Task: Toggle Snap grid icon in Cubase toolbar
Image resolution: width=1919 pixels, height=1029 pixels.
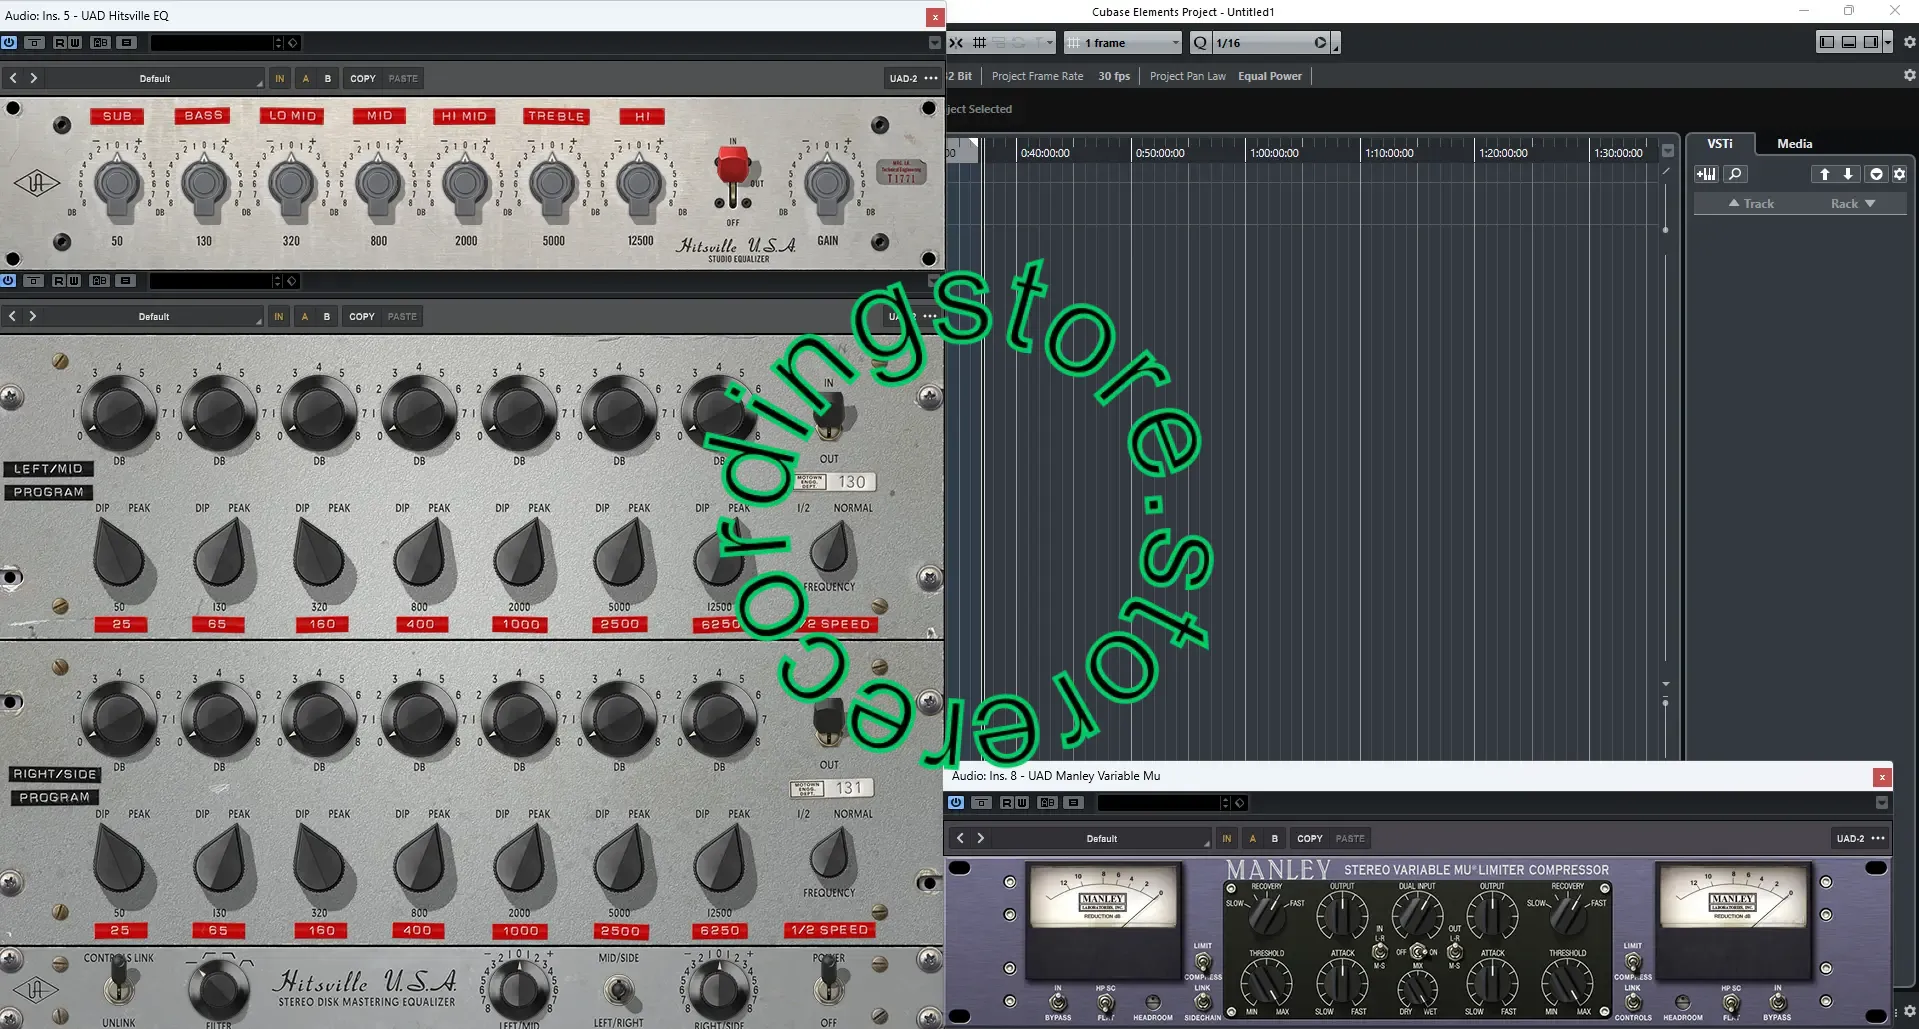Action: 979,43
